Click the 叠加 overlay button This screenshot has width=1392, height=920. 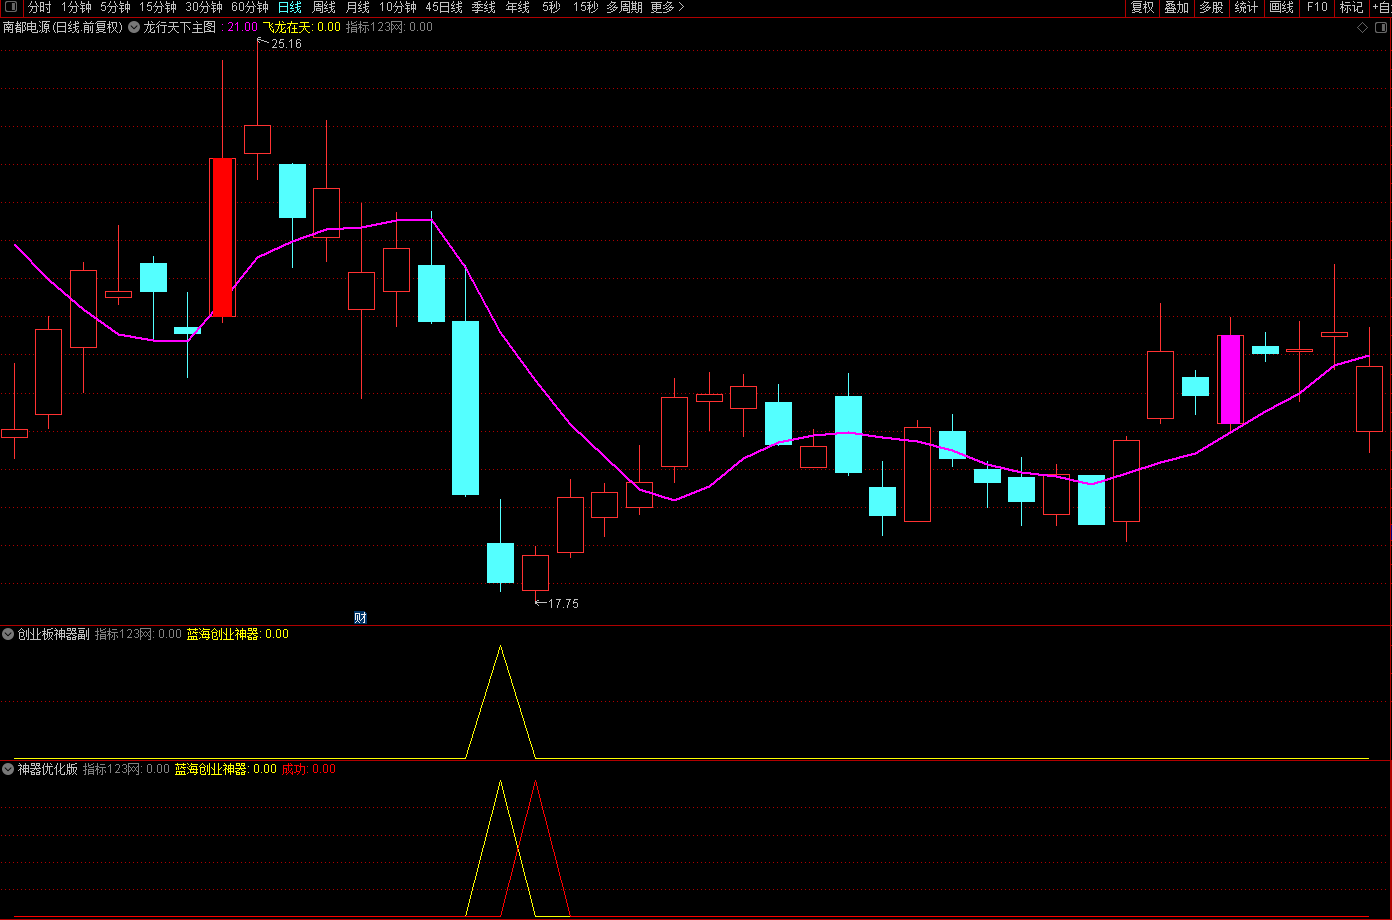1177,7
